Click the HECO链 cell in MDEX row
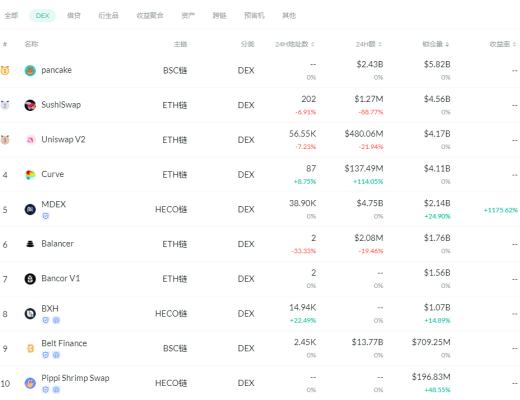 click(171, 209)
